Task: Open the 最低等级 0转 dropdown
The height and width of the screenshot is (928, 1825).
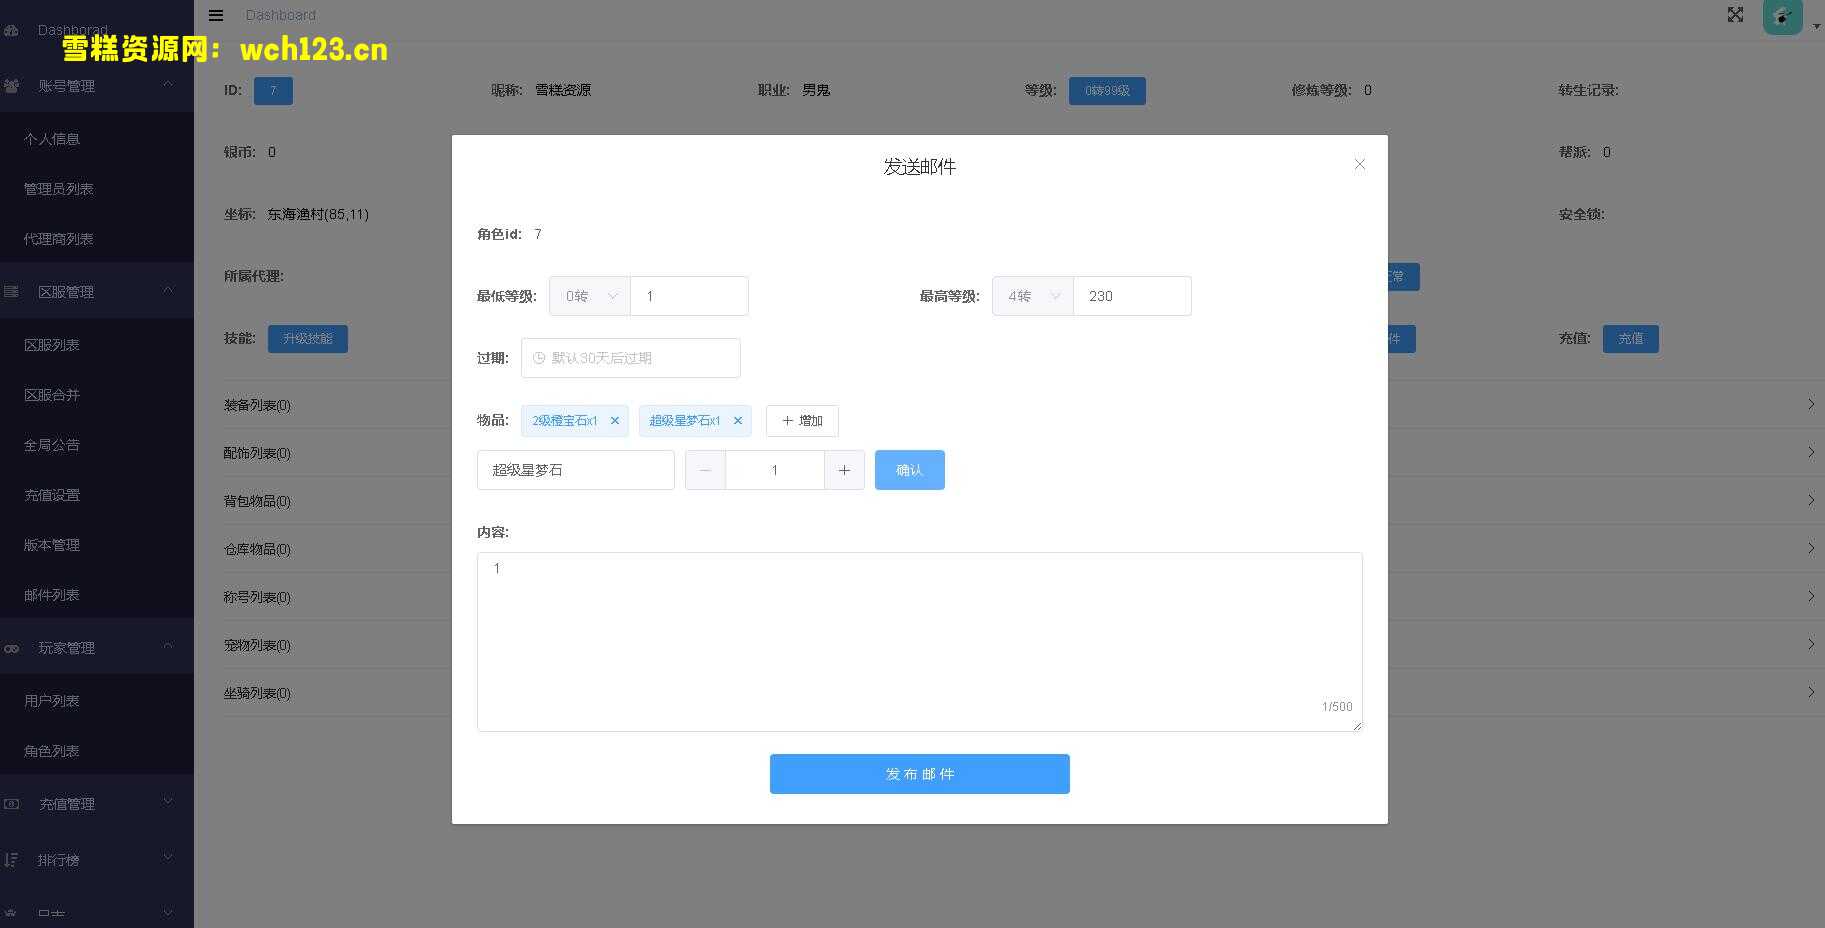Action: coord(590,296)
